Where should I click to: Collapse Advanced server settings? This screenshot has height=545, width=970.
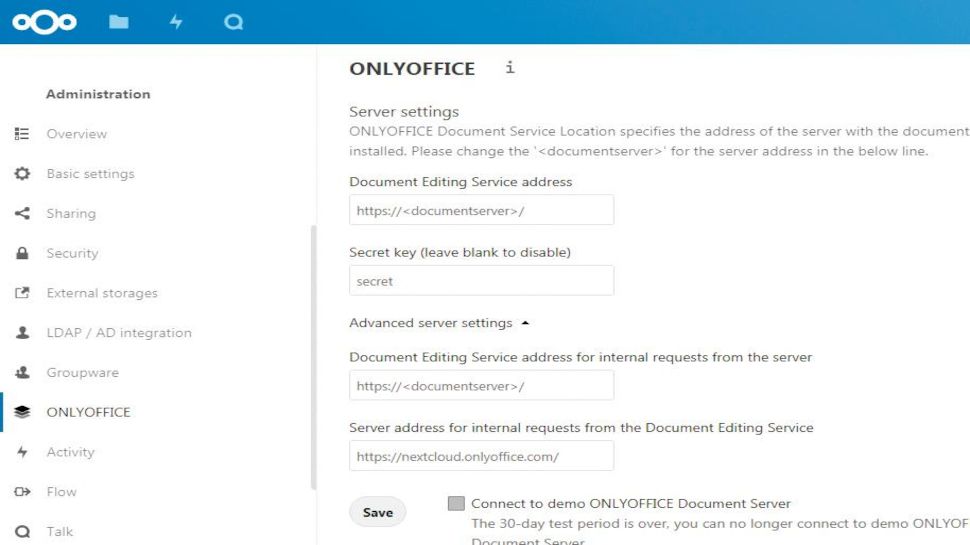(431, 323)
